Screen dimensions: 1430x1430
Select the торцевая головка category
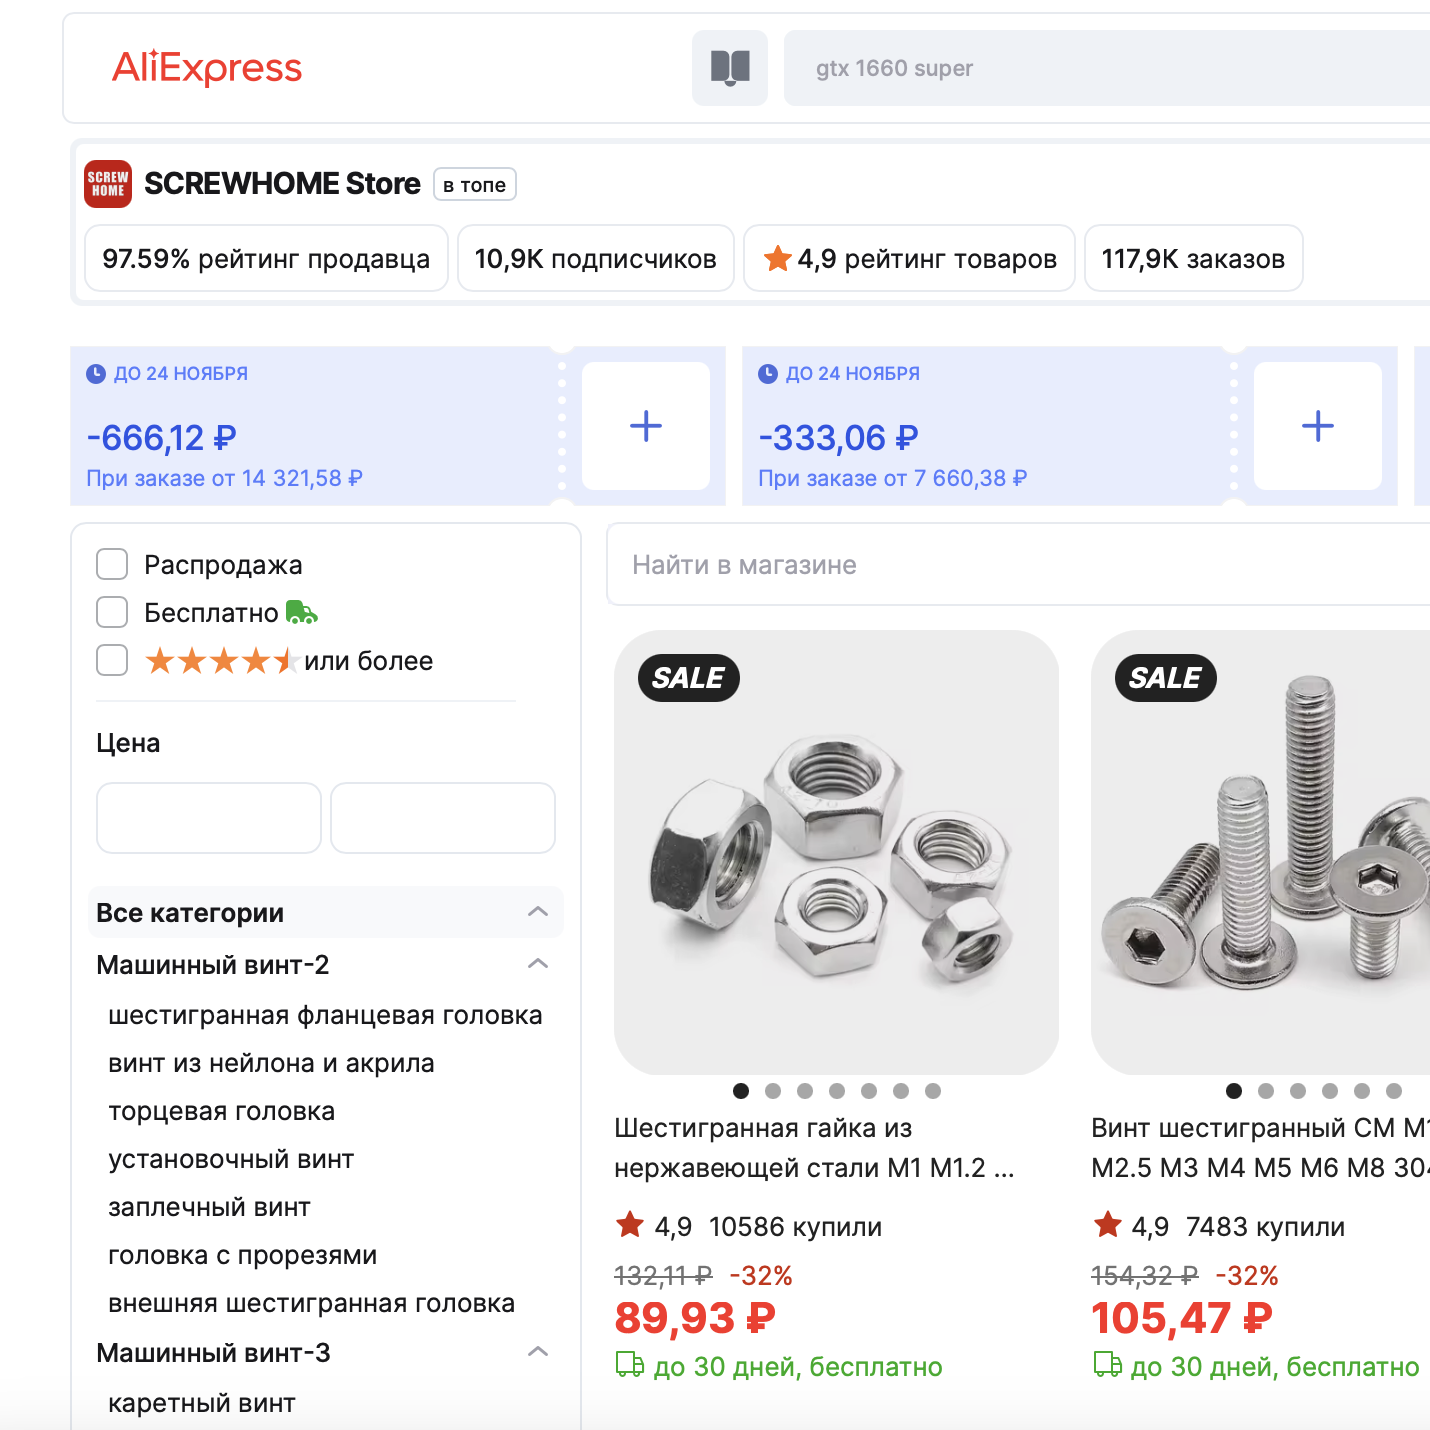click(221, 1111)
